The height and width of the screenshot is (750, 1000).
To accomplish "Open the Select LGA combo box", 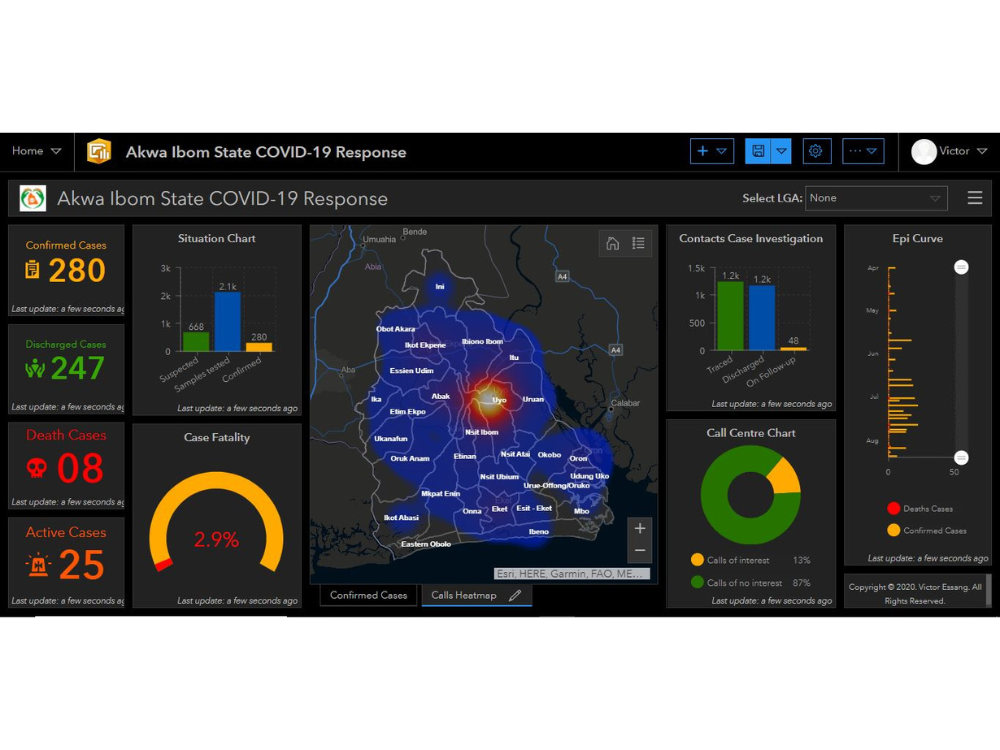I will [x=876, y=198].
